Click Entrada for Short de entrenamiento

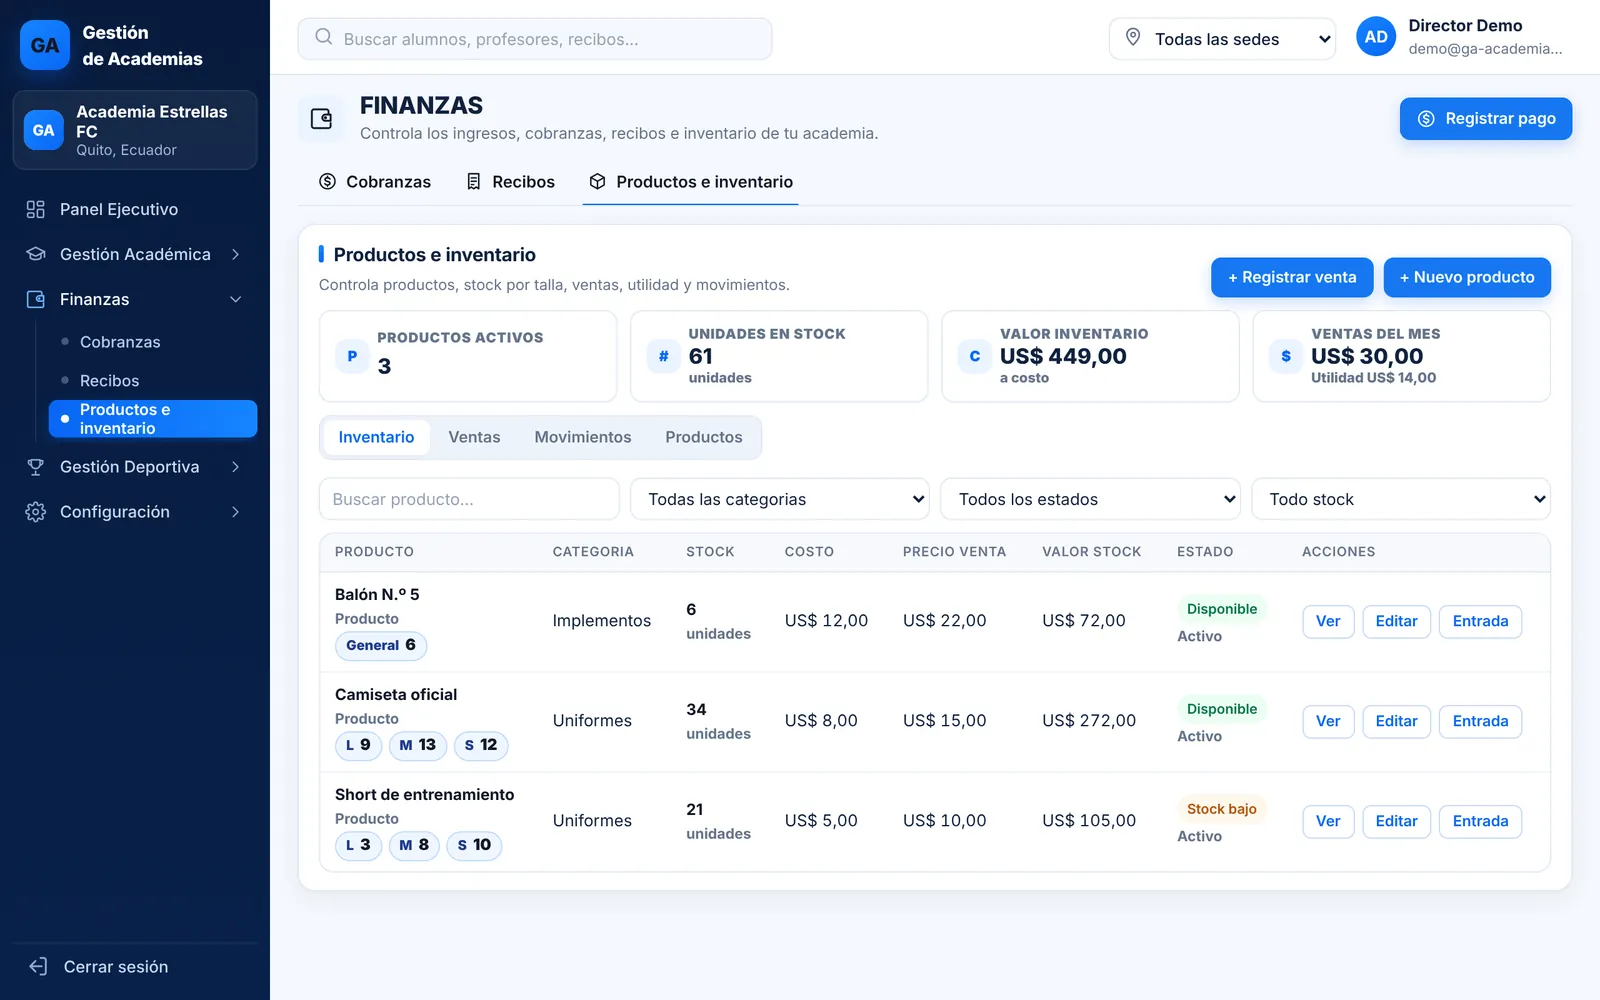tap(1480, 821)
